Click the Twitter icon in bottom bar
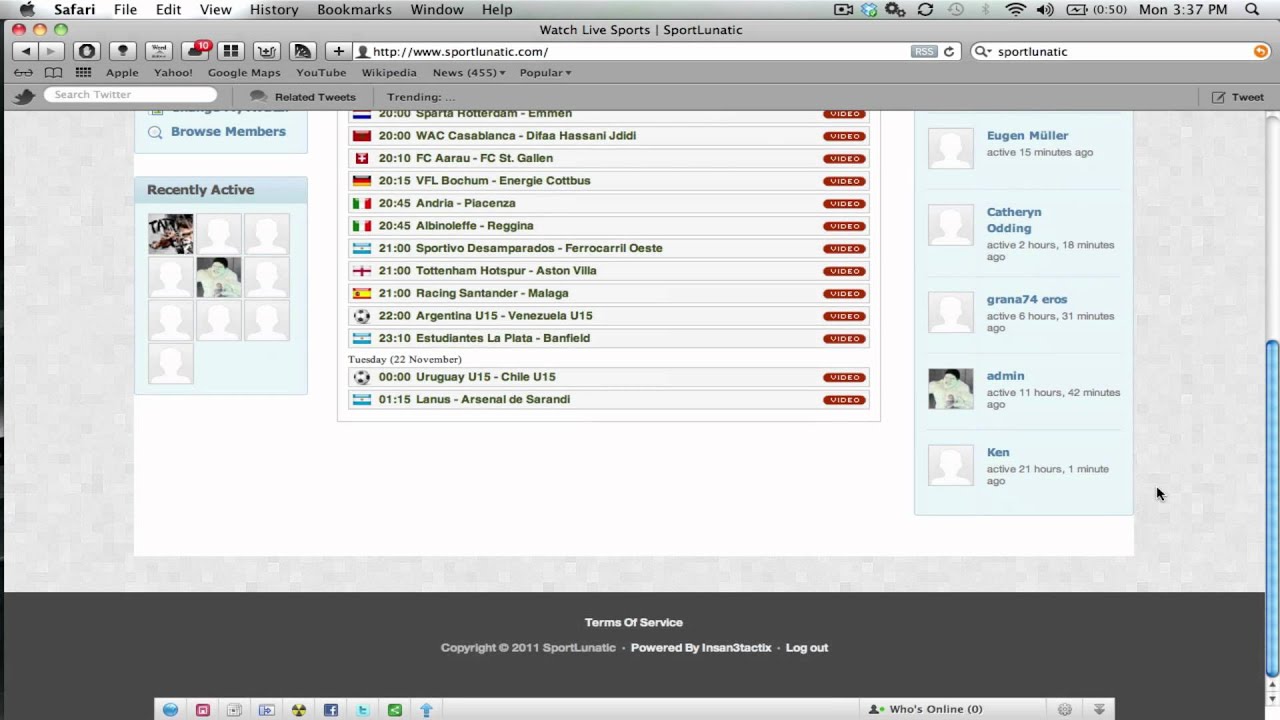Image resolution: width=1280 pixels, height=720 pixels. (362, 709)
